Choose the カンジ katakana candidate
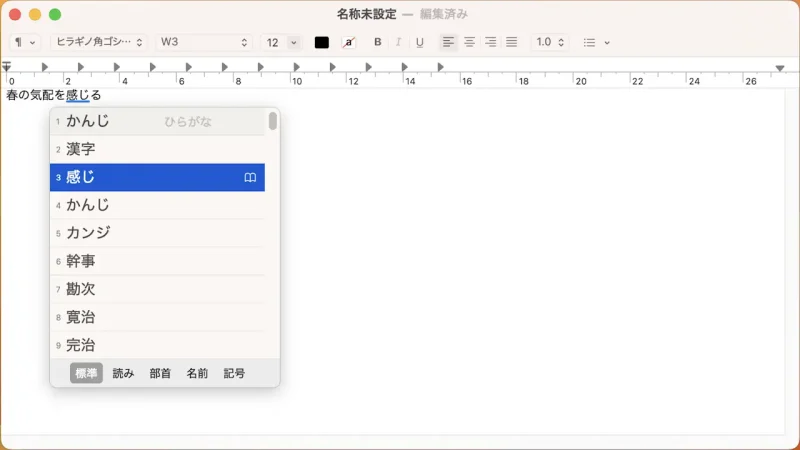Viewport: 800px width, 450px height. (x=88, y=233)
